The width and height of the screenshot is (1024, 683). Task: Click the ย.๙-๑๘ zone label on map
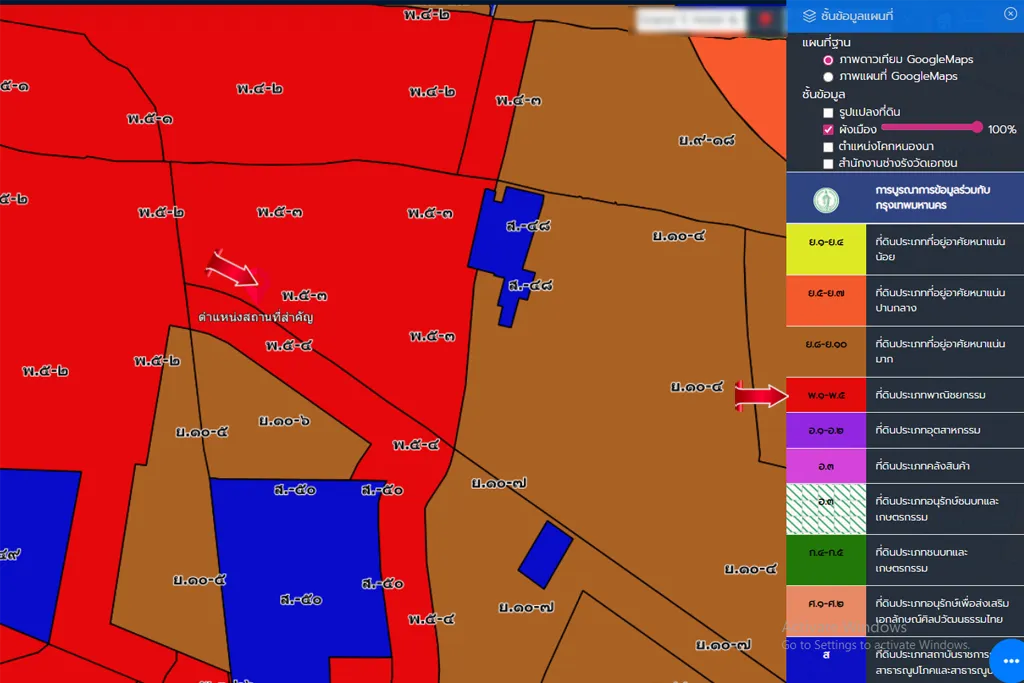click(x=707, y=140)
